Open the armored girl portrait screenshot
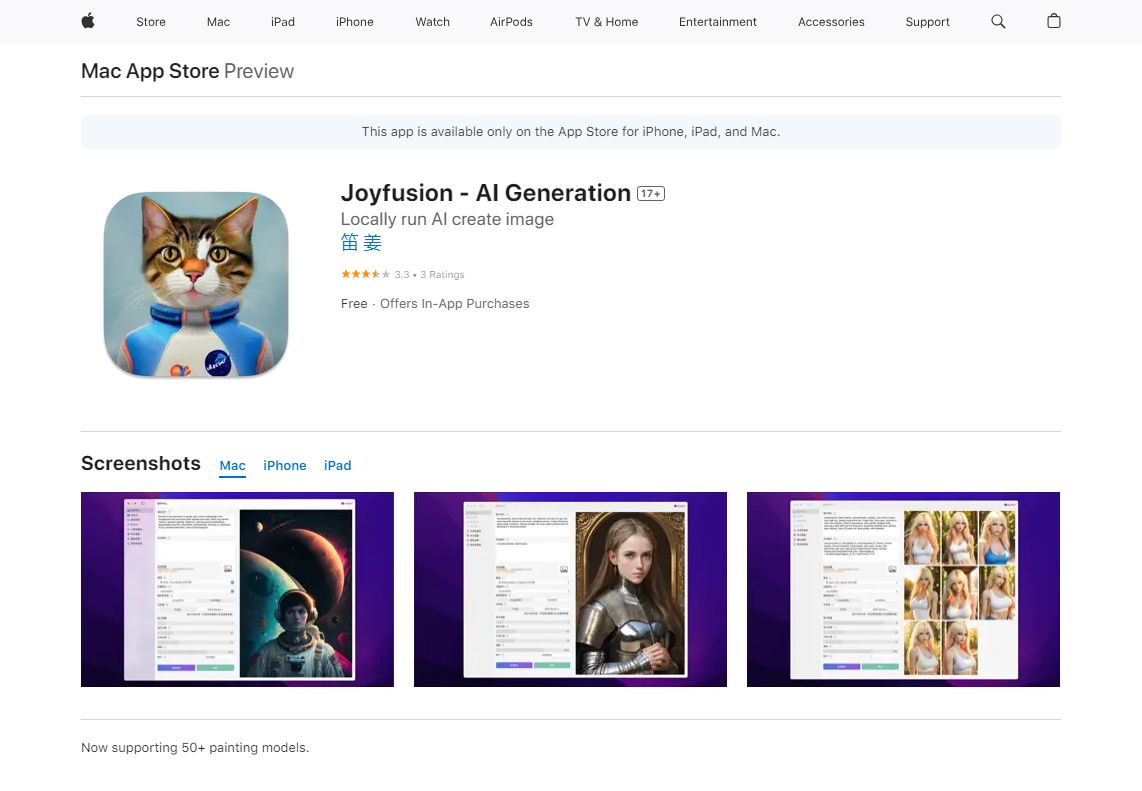1142x791 pixels. point(570,589)
